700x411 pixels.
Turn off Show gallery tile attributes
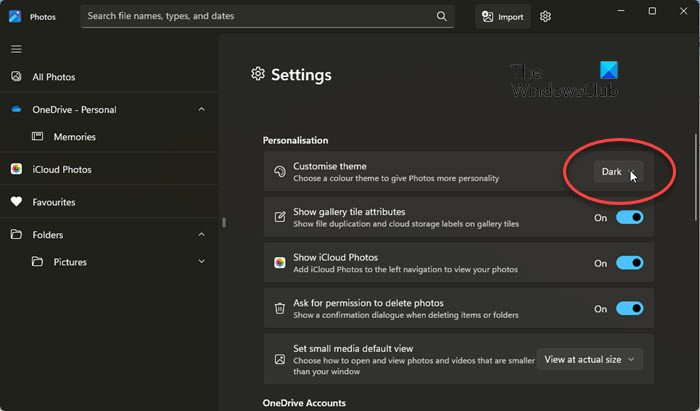[x=629, y=217]
